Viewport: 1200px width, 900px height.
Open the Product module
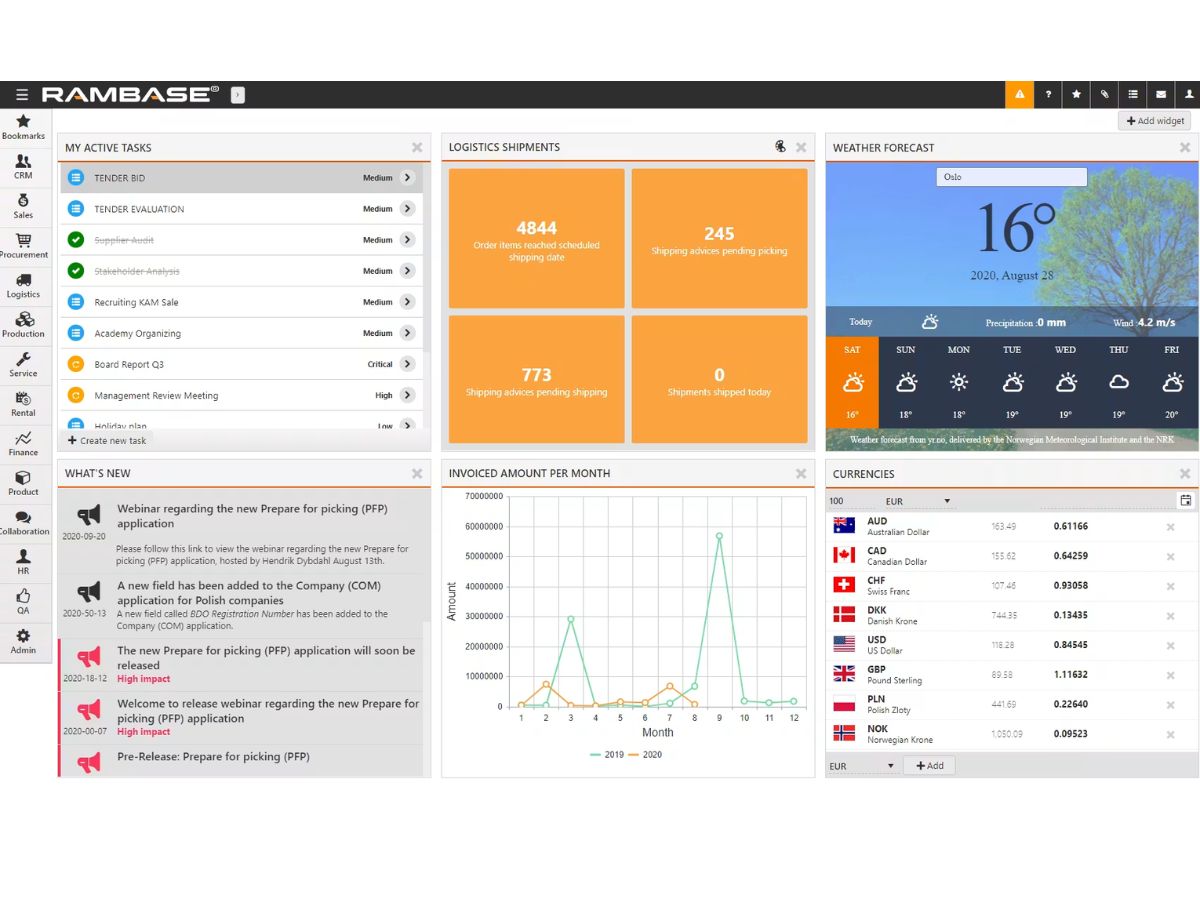(x=23, y=483)
